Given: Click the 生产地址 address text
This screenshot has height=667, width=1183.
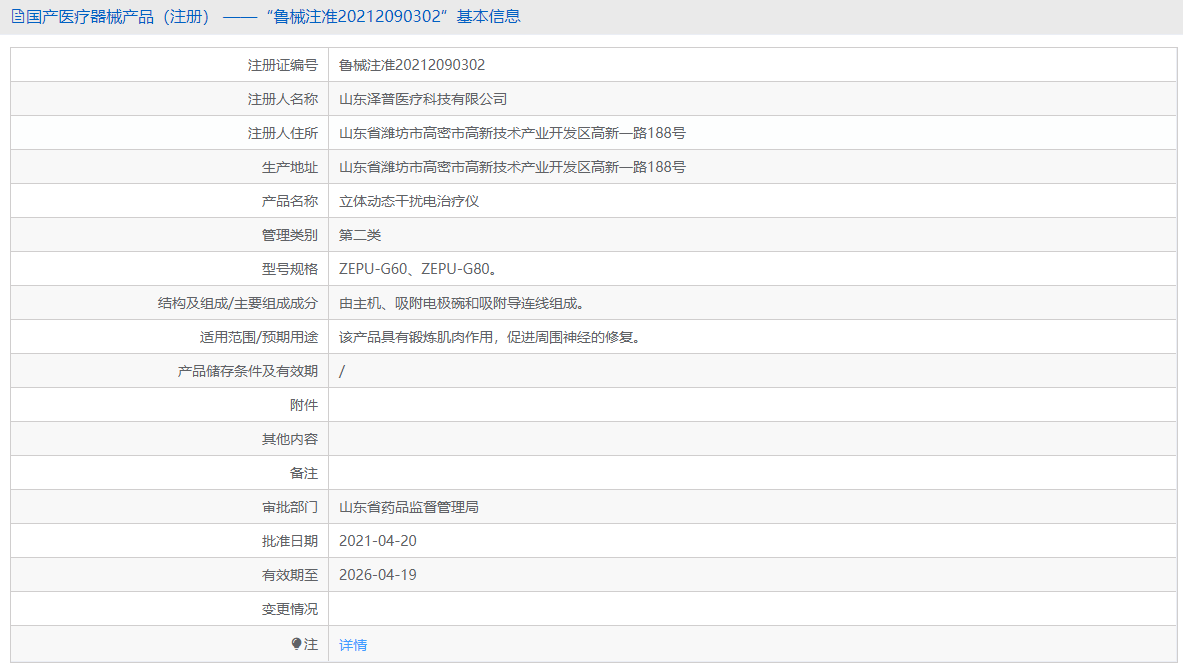Looking at the screenshot, I should 516,166.
